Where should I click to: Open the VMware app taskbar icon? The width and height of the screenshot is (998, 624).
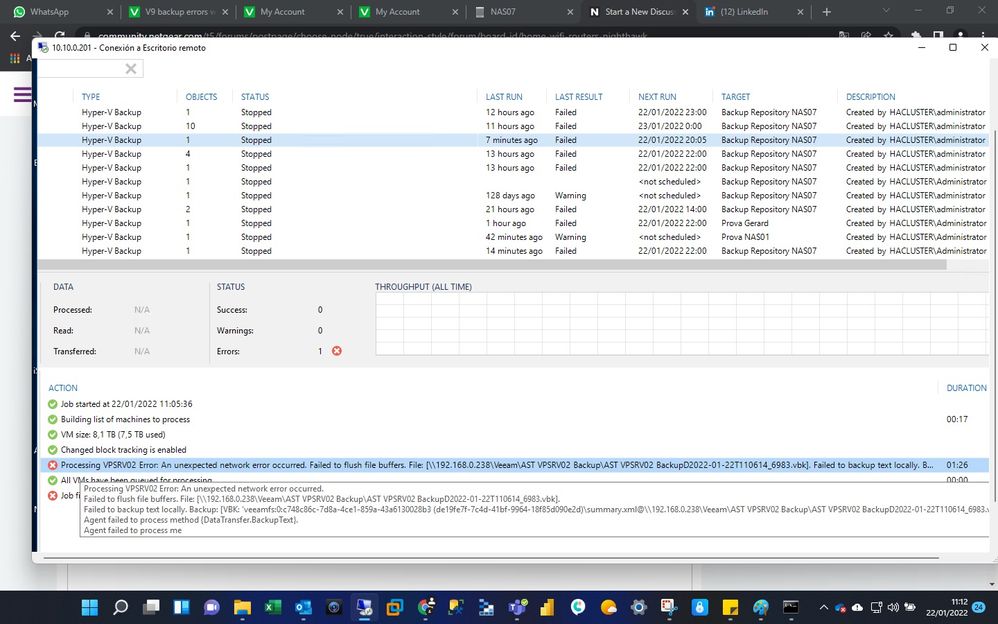(x=395, y=607)
